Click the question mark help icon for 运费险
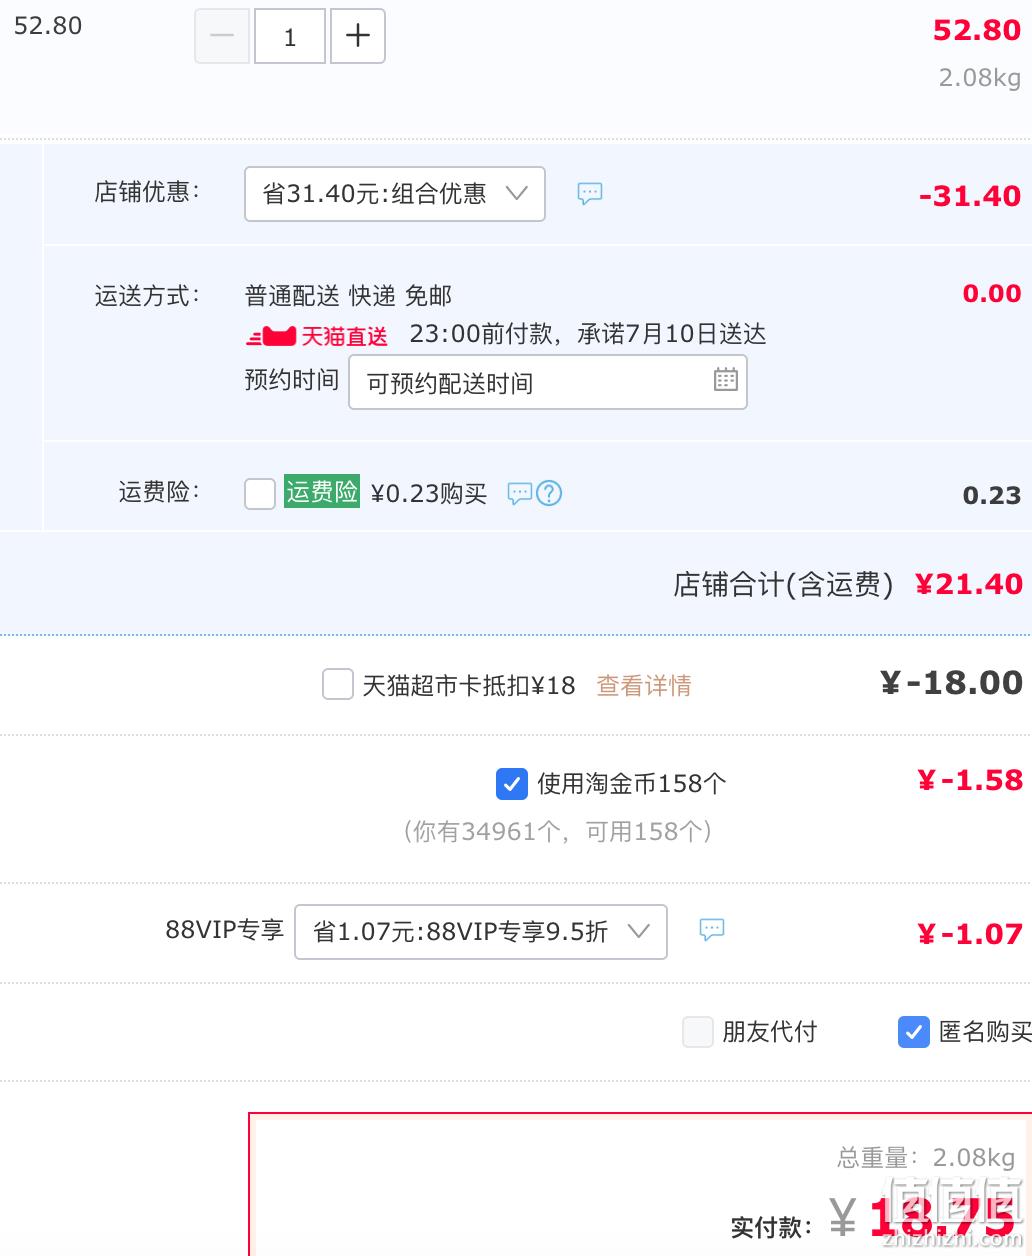Image resolution: width=1032 pixels, height=1256 pixels. [x=549, y=493]
